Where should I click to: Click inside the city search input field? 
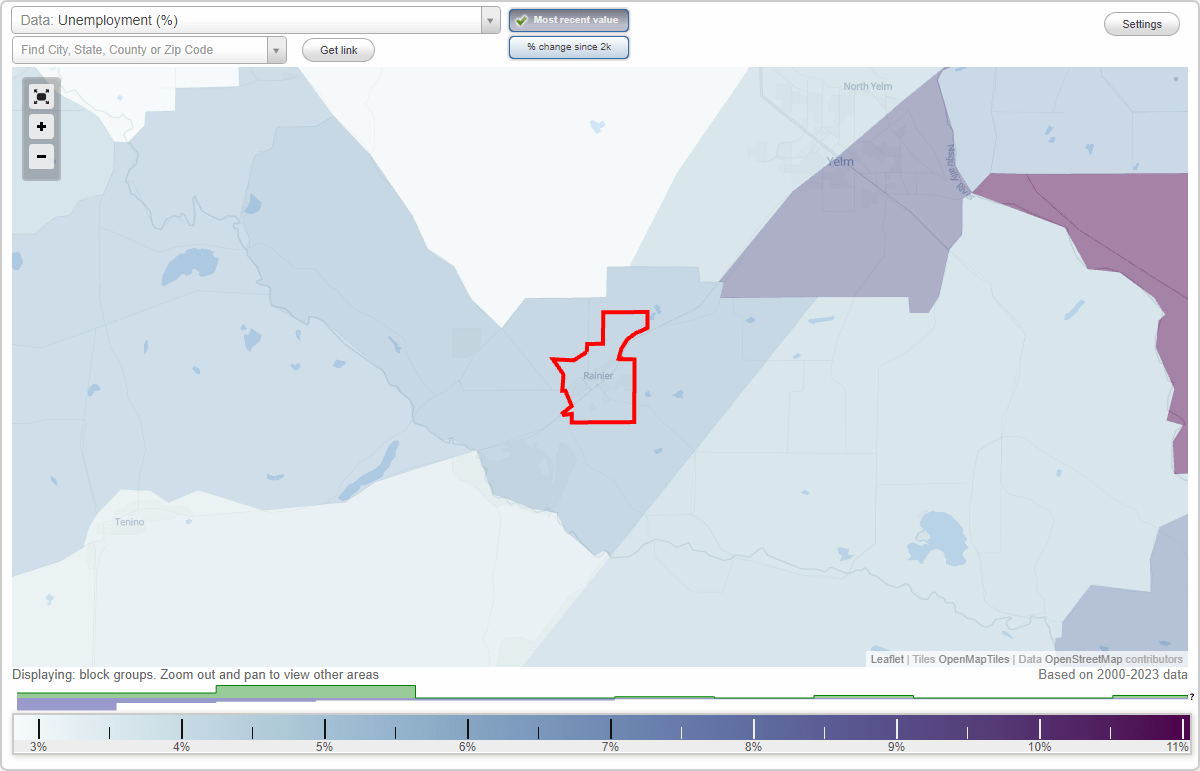(x=140, y=49)
